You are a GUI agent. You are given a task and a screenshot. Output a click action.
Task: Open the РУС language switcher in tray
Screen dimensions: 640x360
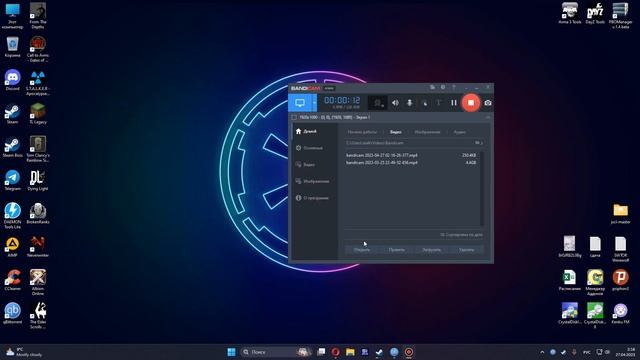click(x=587, y=352)
